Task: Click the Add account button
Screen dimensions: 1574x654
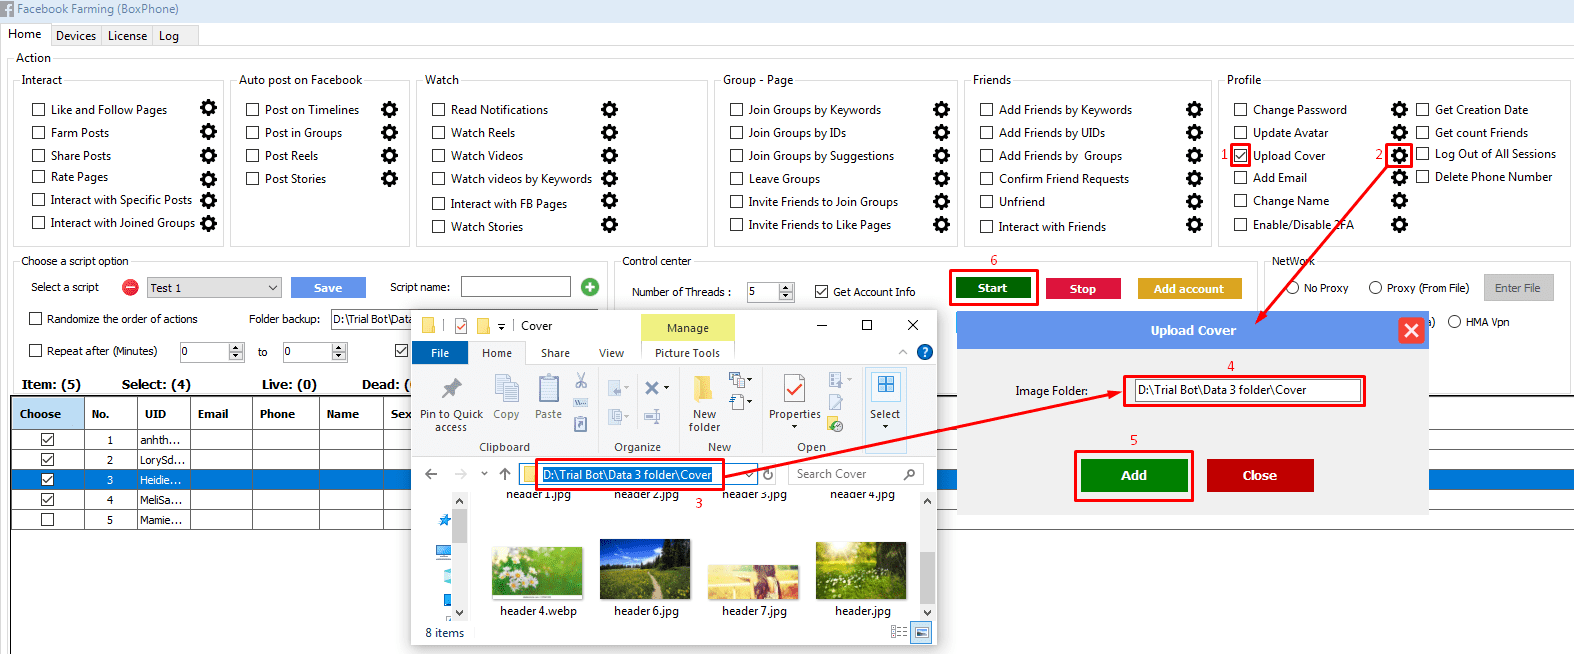Action: tap(1189, 289)
